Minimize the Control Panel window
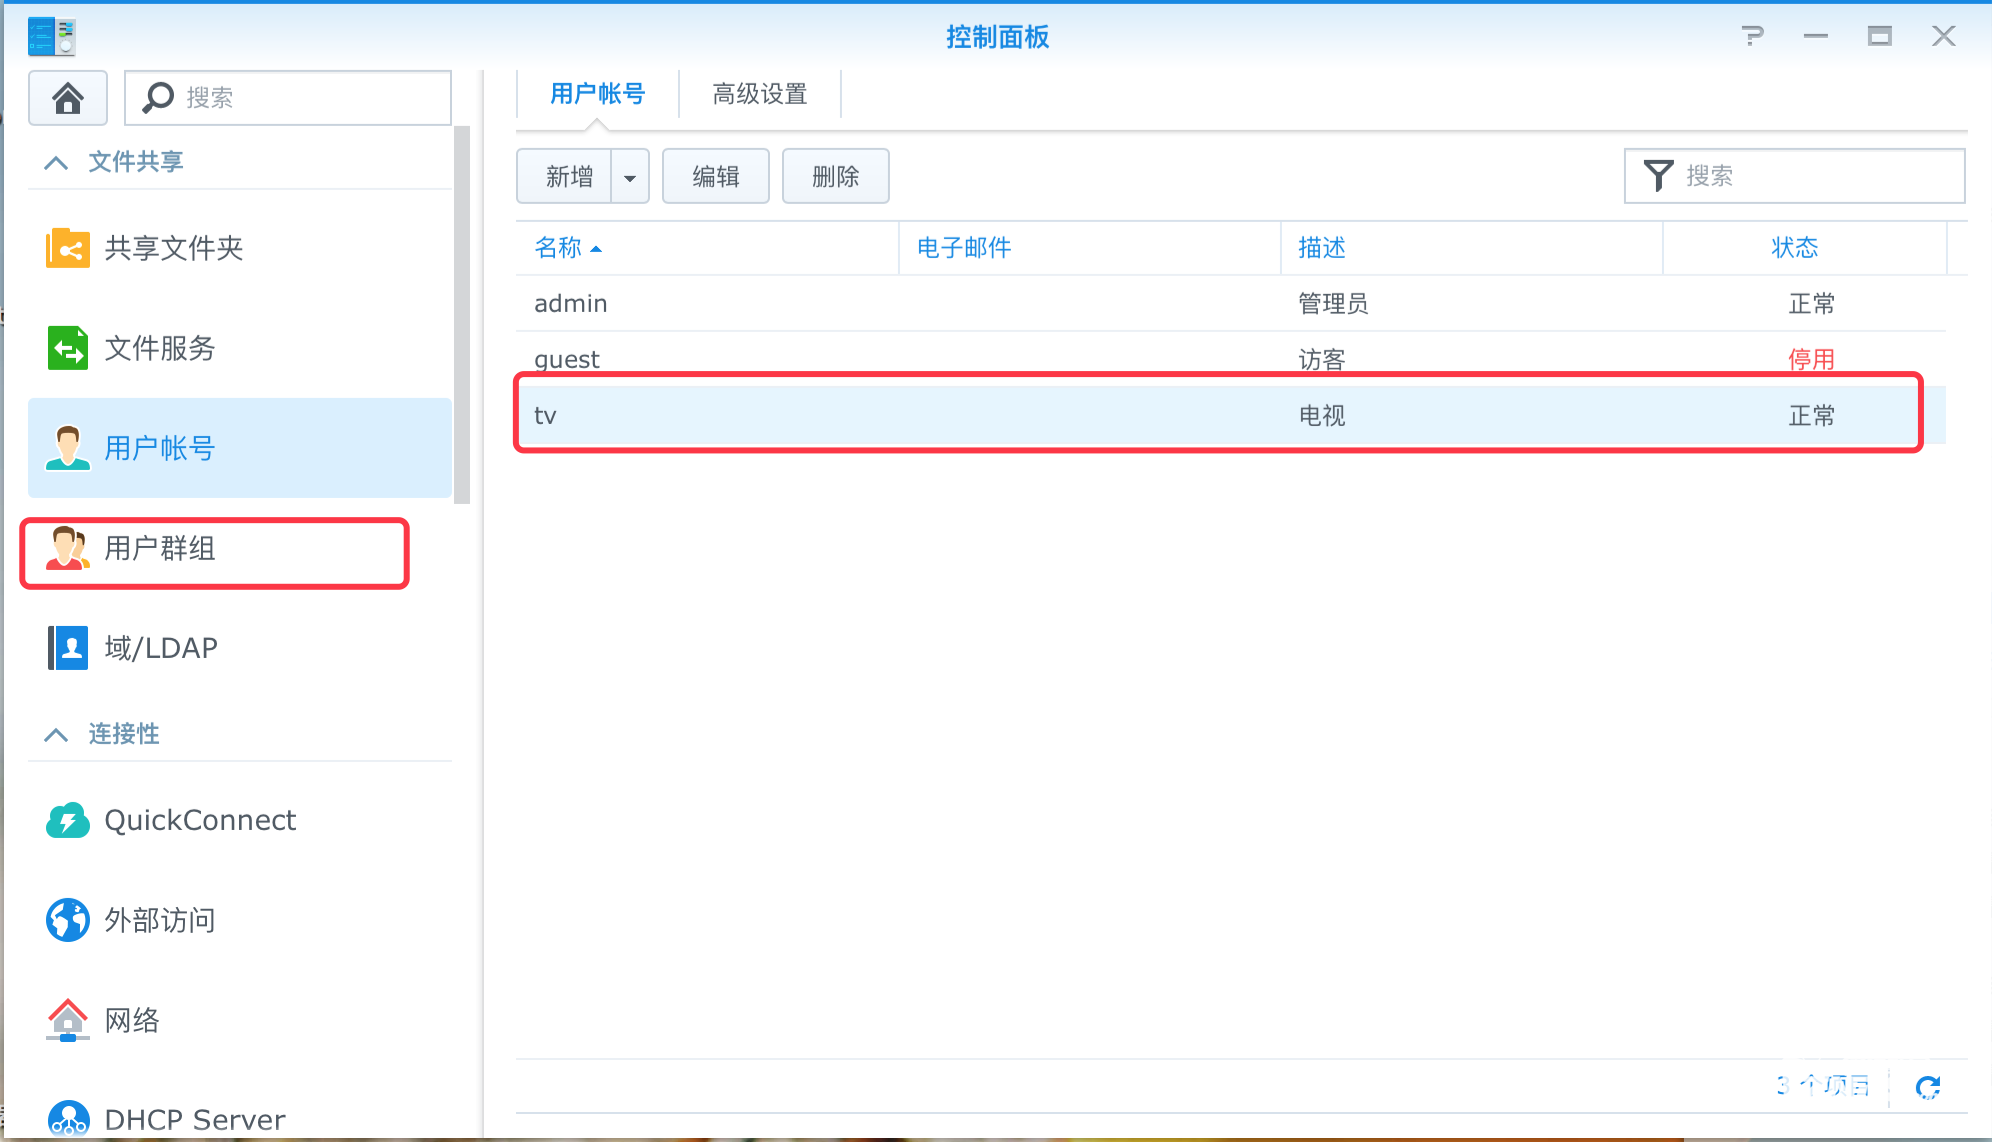The image size is (1992, 1142). pyautogui.click(x=1816, y=36)
